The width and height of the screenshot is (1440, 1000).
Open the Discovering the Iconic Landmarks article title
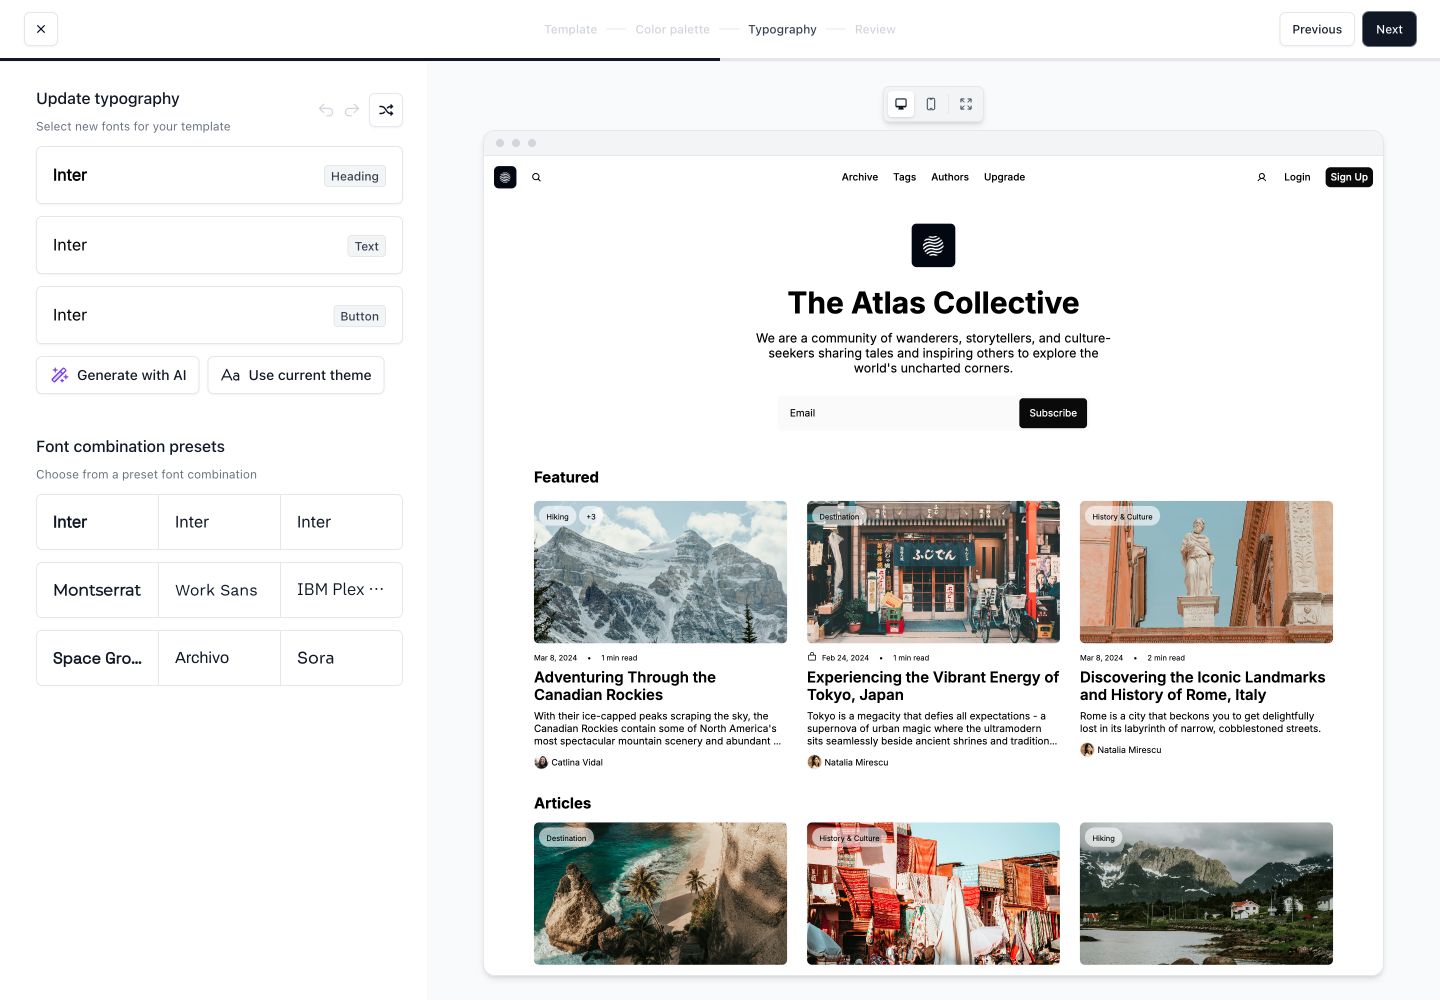coord(1202,686)
